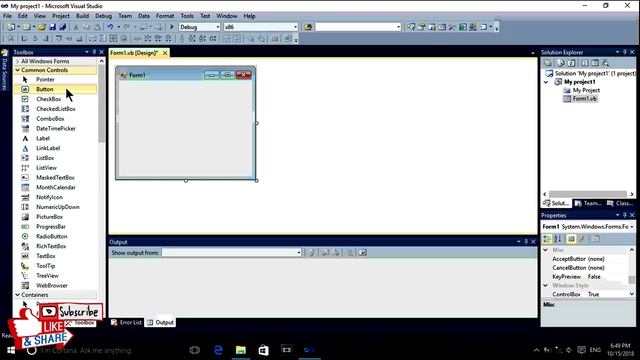Collapse the Containers toolbox group
The width and height of the screenshot is (640, 360).
click(x=18, y=295)
